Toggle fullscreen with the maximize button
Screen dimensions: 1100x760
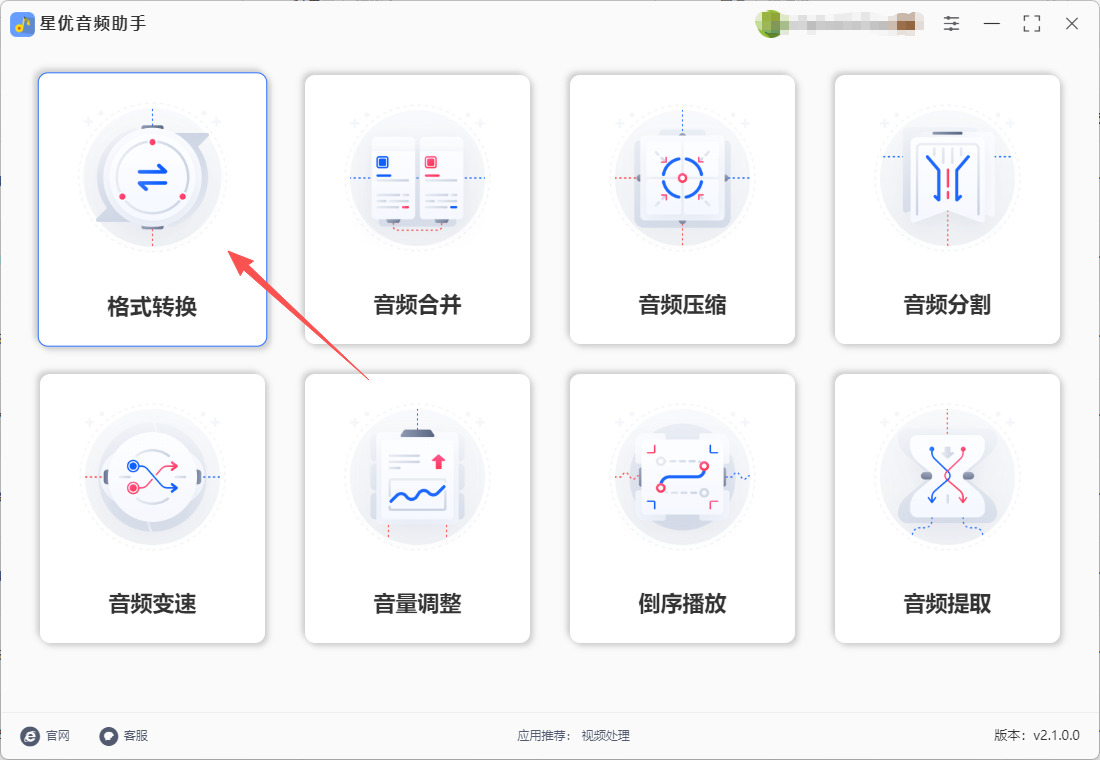tap(1031, 23)
